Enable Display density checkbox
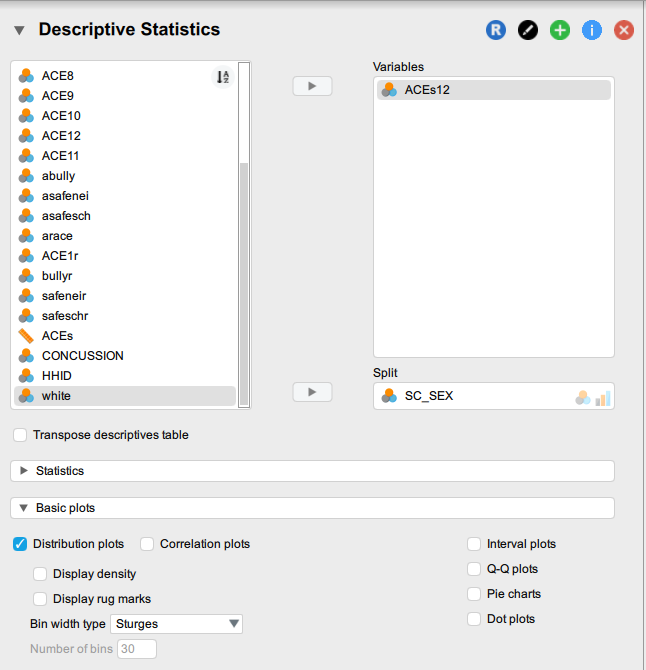The height and width of the screenshot is (670, 646). [40, 574]
